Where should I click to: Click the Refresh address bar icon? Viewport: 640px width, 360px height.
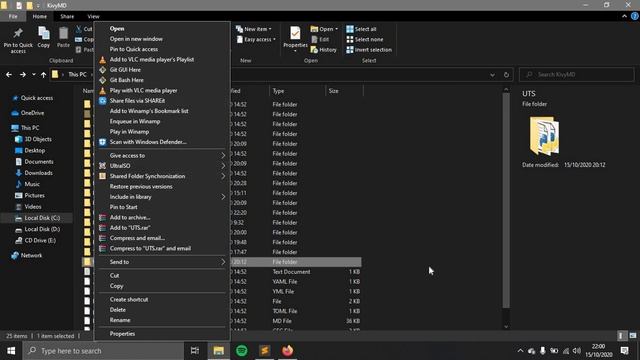pos(506,75)
